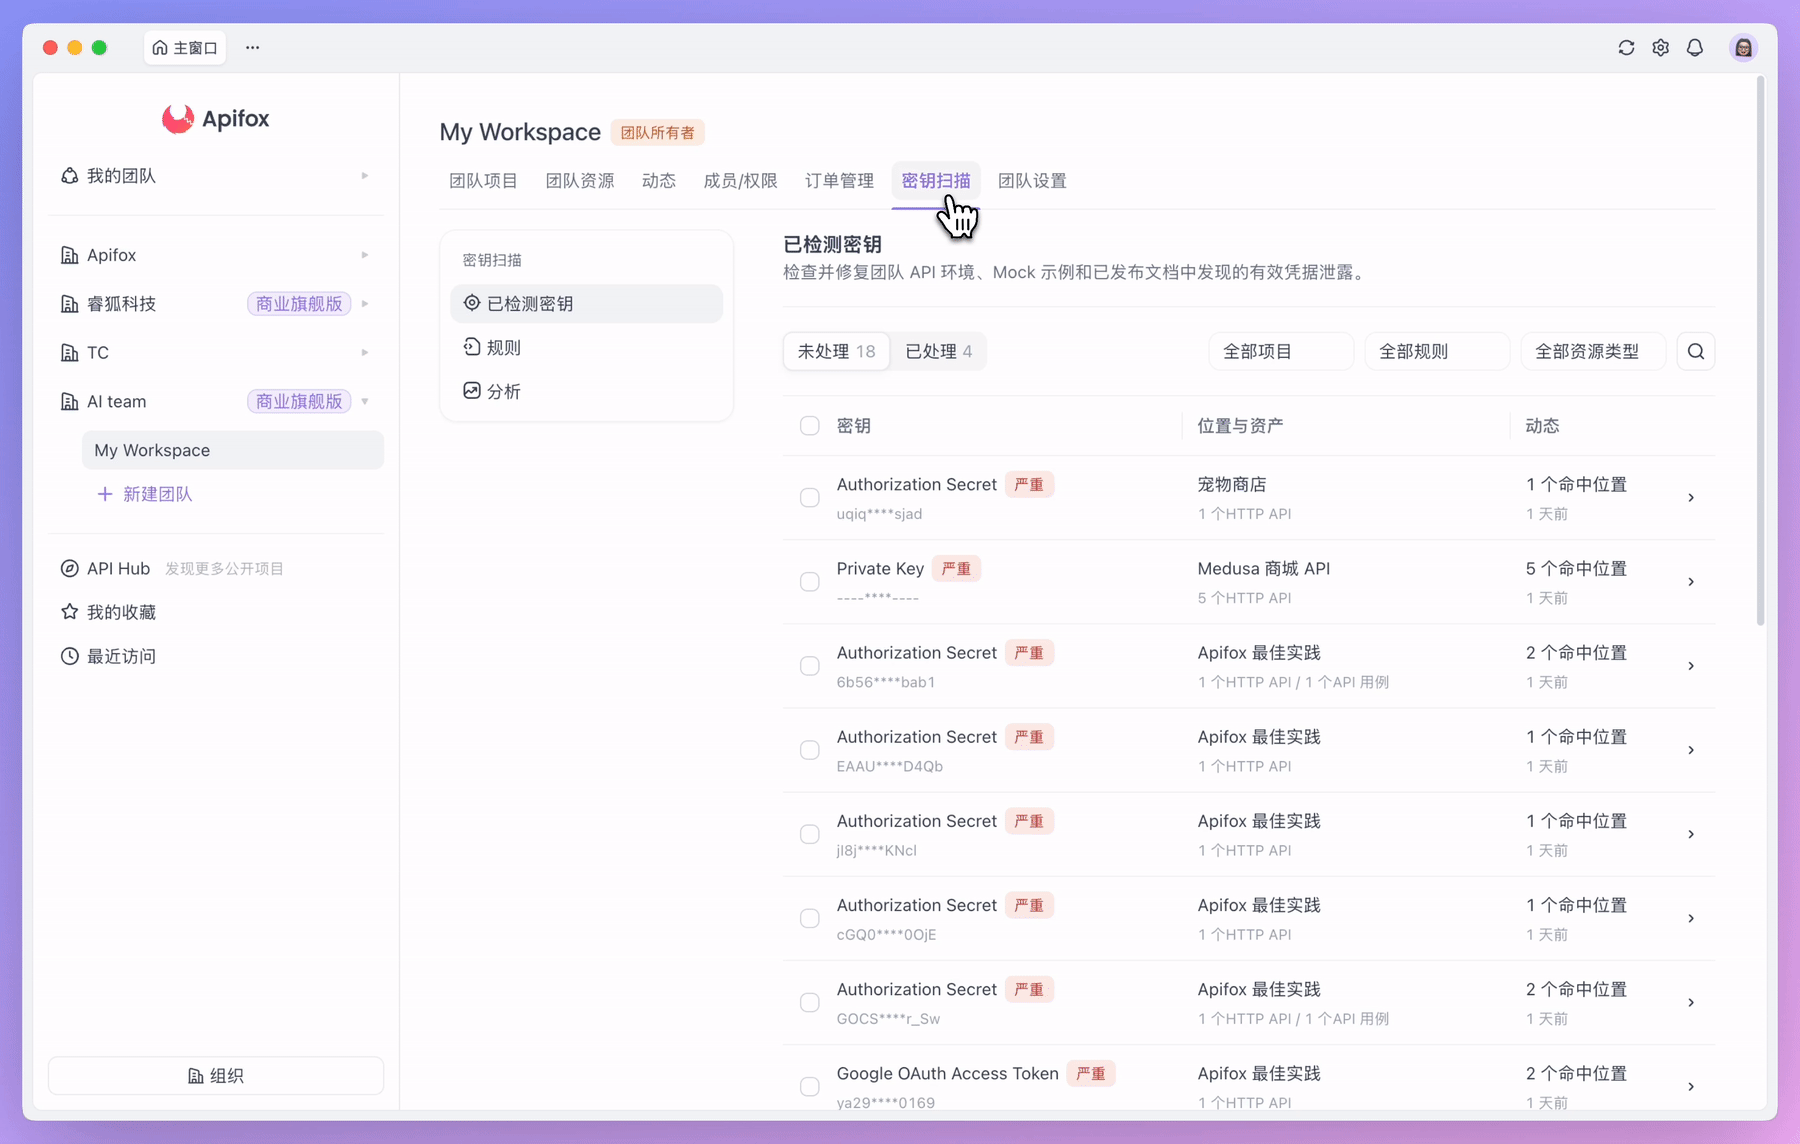This screenshot has width=1800, height=1144.
Task: Check the Private Key row checkbox
Action: tap(810, 582)
